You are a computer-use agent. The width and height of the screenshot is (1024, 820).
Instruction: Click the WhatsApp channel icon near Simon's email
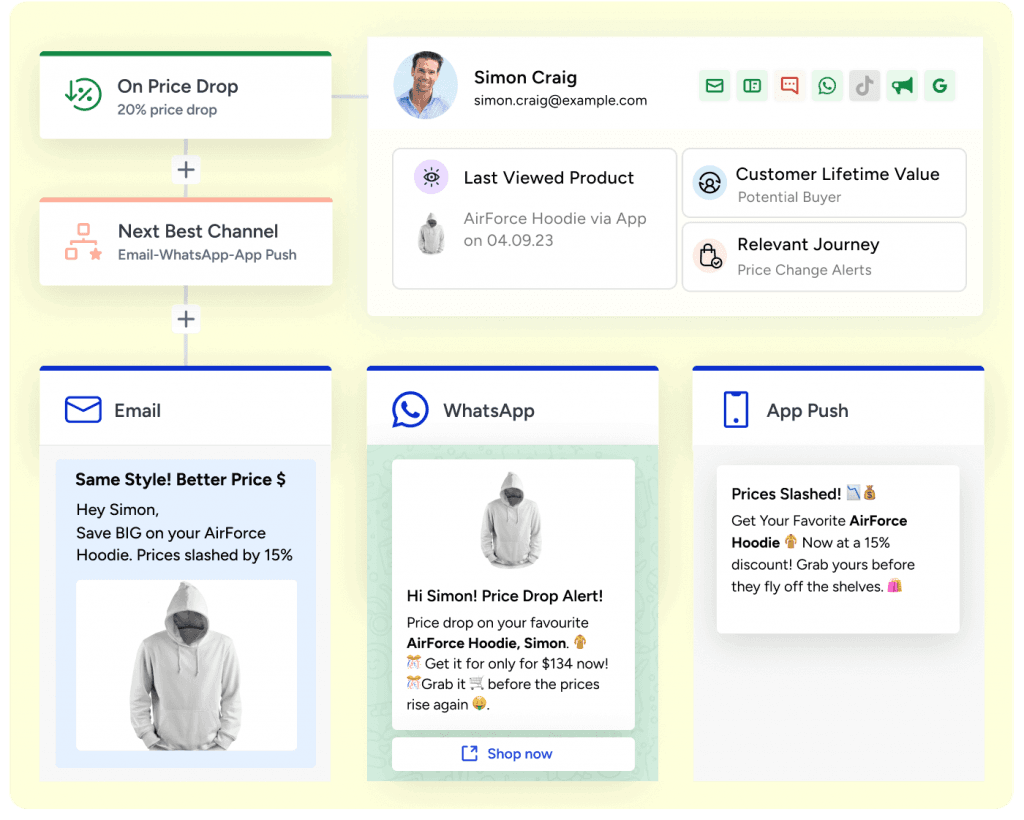point(827,86)
